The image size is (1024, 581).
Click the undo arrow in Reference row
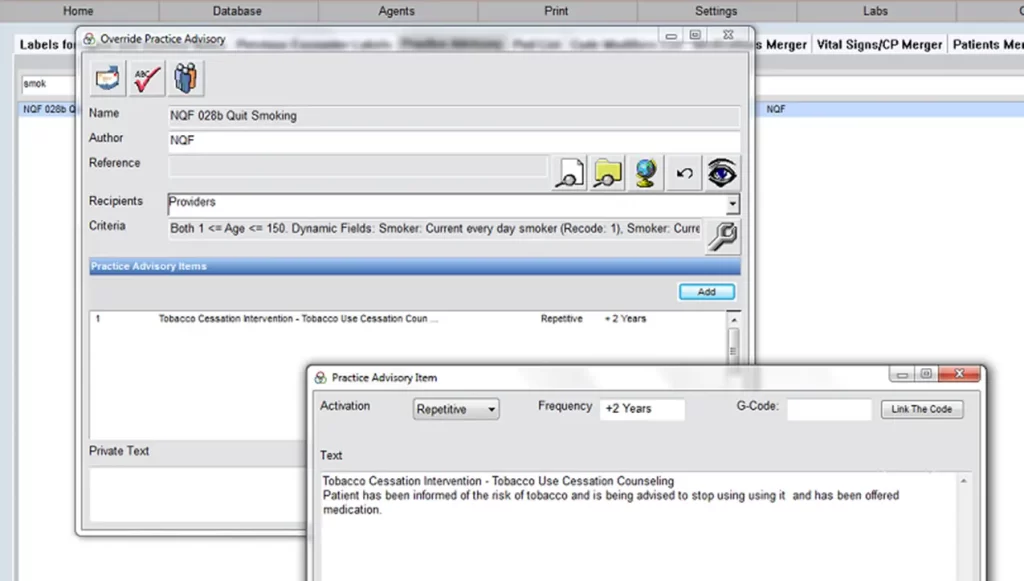click(x=684, y=172)
